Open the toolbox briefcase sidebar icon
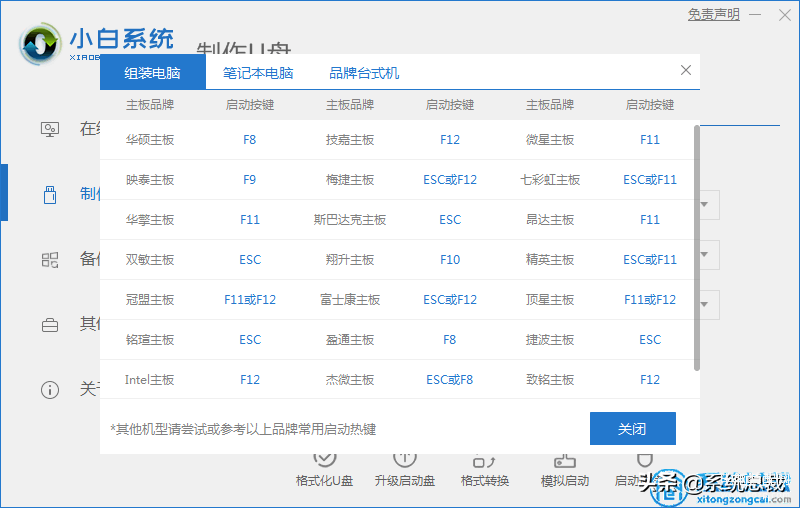This screenshot has width=800, height=508. tap(49, 325)
